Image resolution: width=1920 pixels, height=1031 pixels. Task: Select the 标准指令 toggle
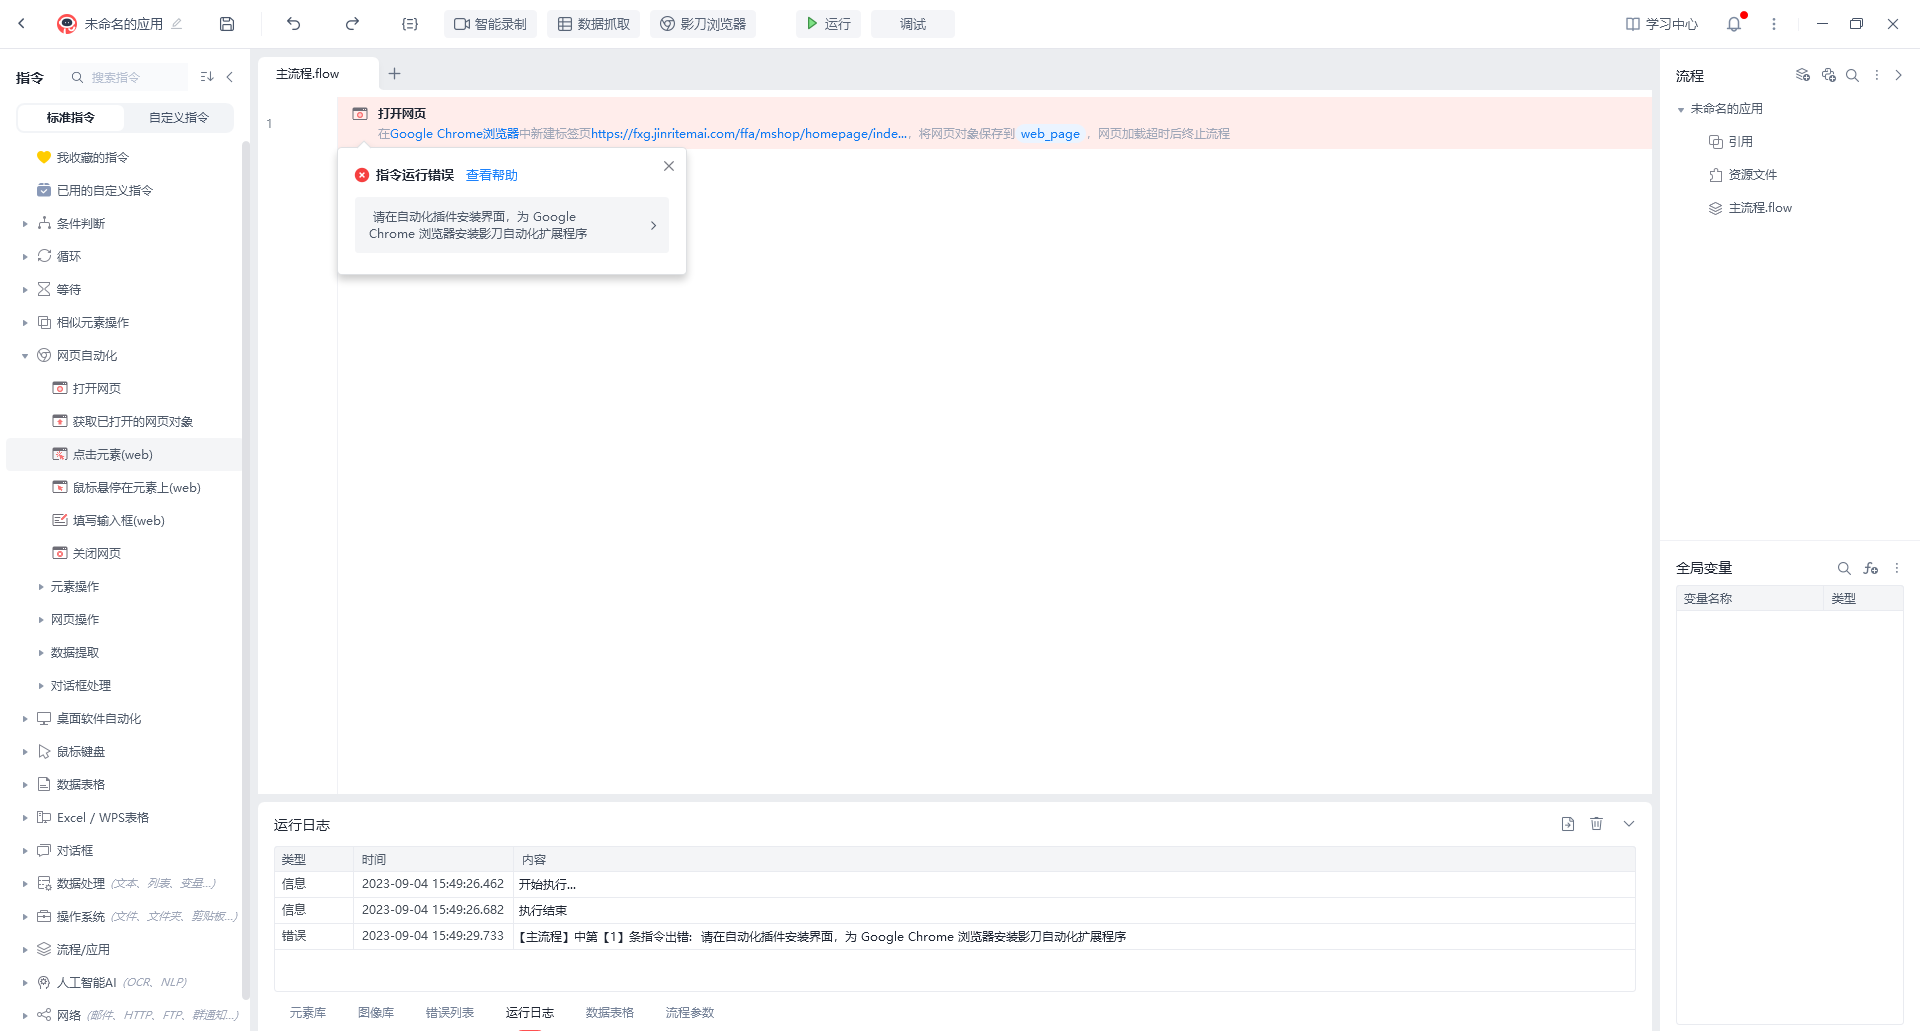coord(71,118)
